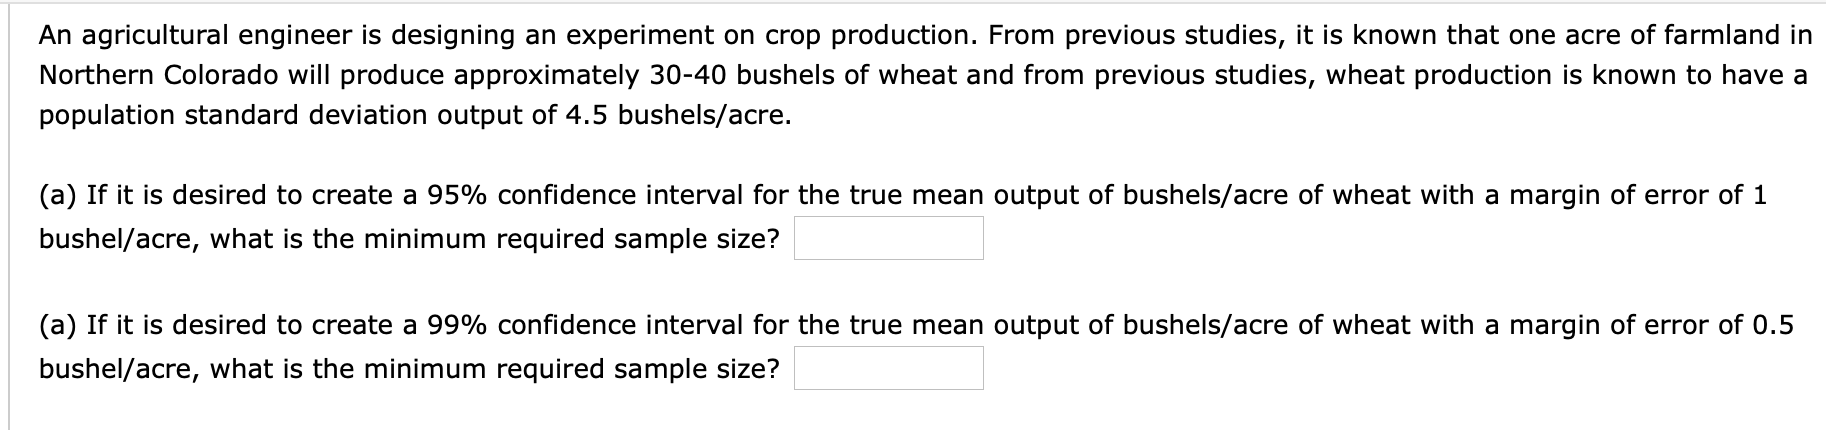1826x430 pixels.
Task: Click the 95% confidence interval answer box
Action: 888,239
